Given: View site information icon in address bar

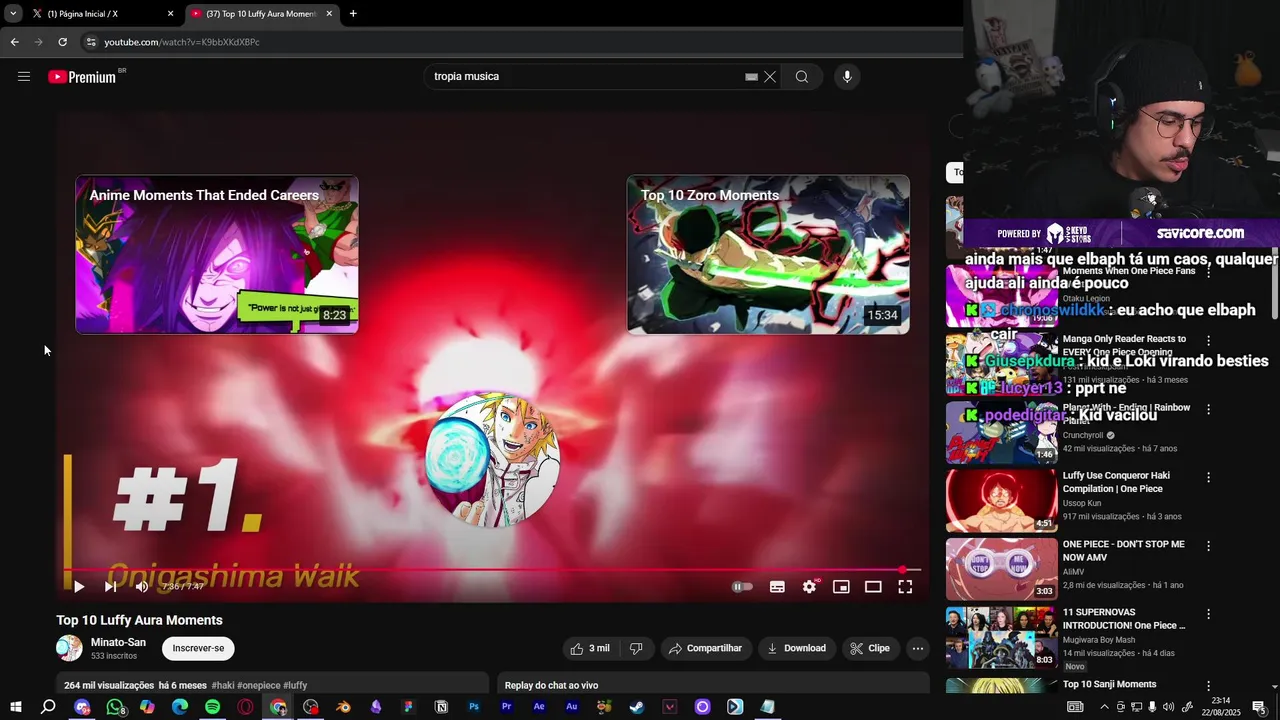Looking at the screenshot, I should (91, 42).
